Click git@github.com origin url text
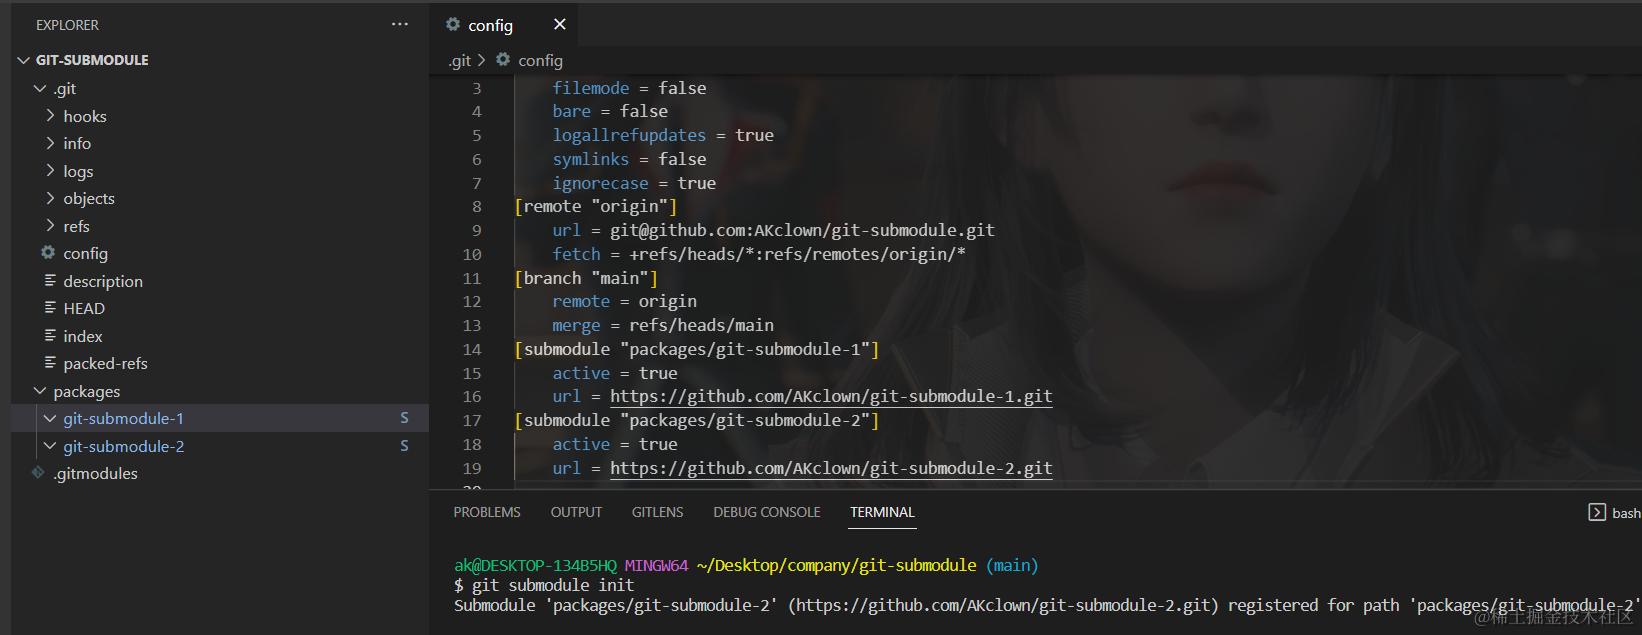Viewport: 1642px width, 635px height. click(802, 230)
